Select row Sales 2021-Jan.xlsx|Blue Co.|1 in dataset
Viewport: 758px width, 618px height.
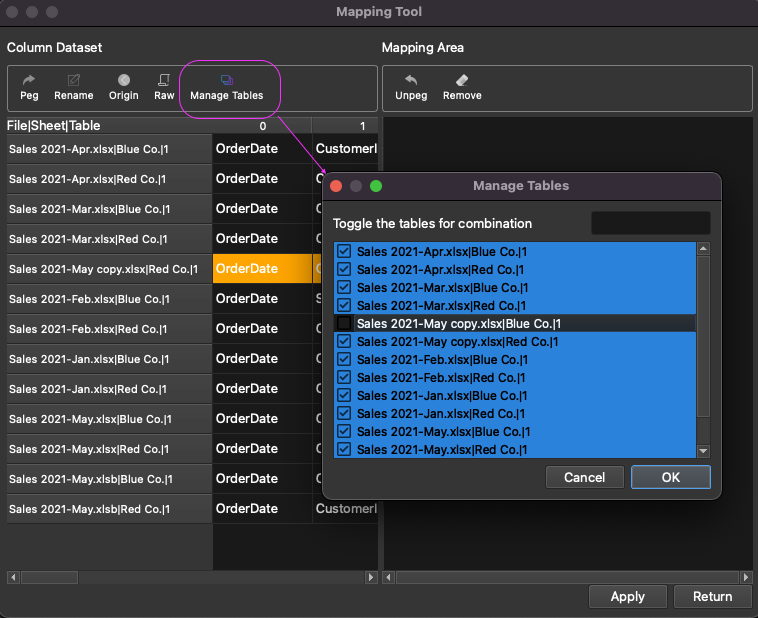109,359
